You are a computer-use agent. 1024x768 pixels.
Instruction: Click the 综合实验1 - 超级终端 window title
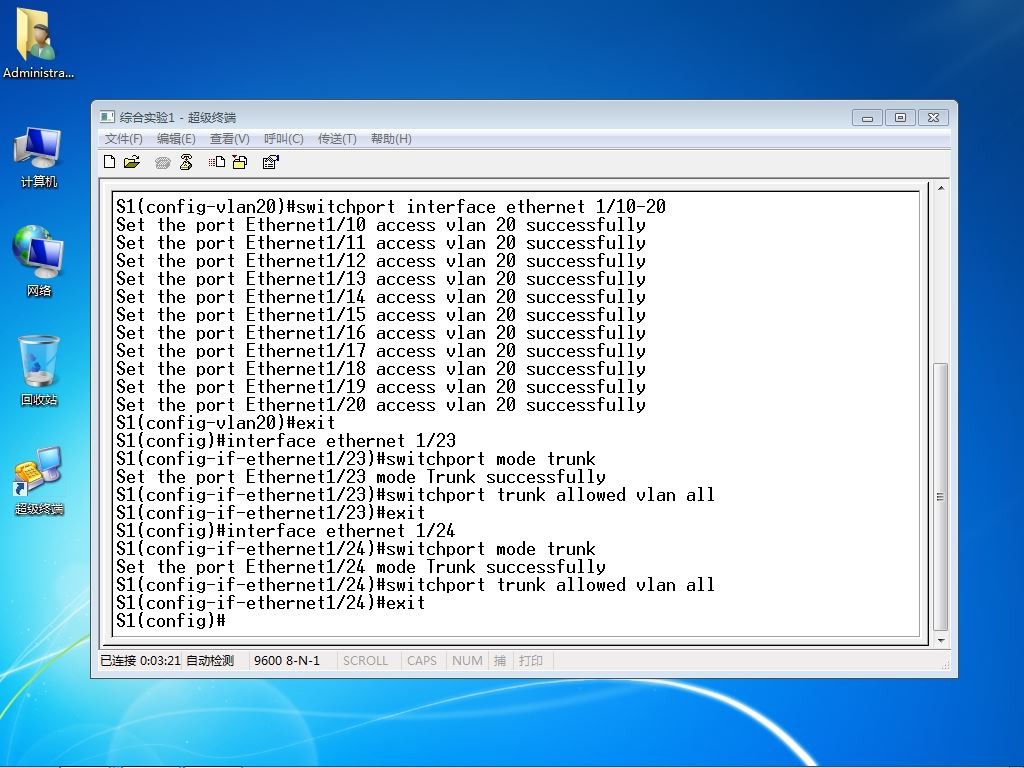tap(178, 118)
